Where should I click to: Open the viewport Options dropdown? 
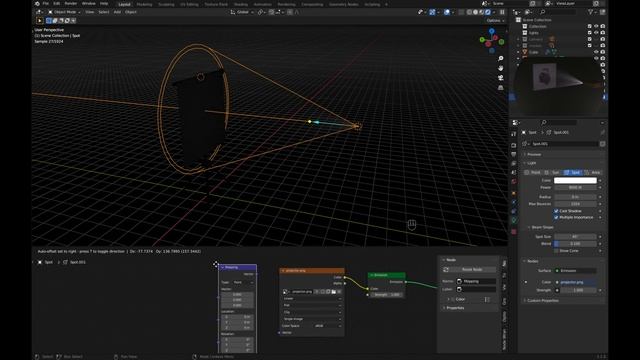click(495, 20)
